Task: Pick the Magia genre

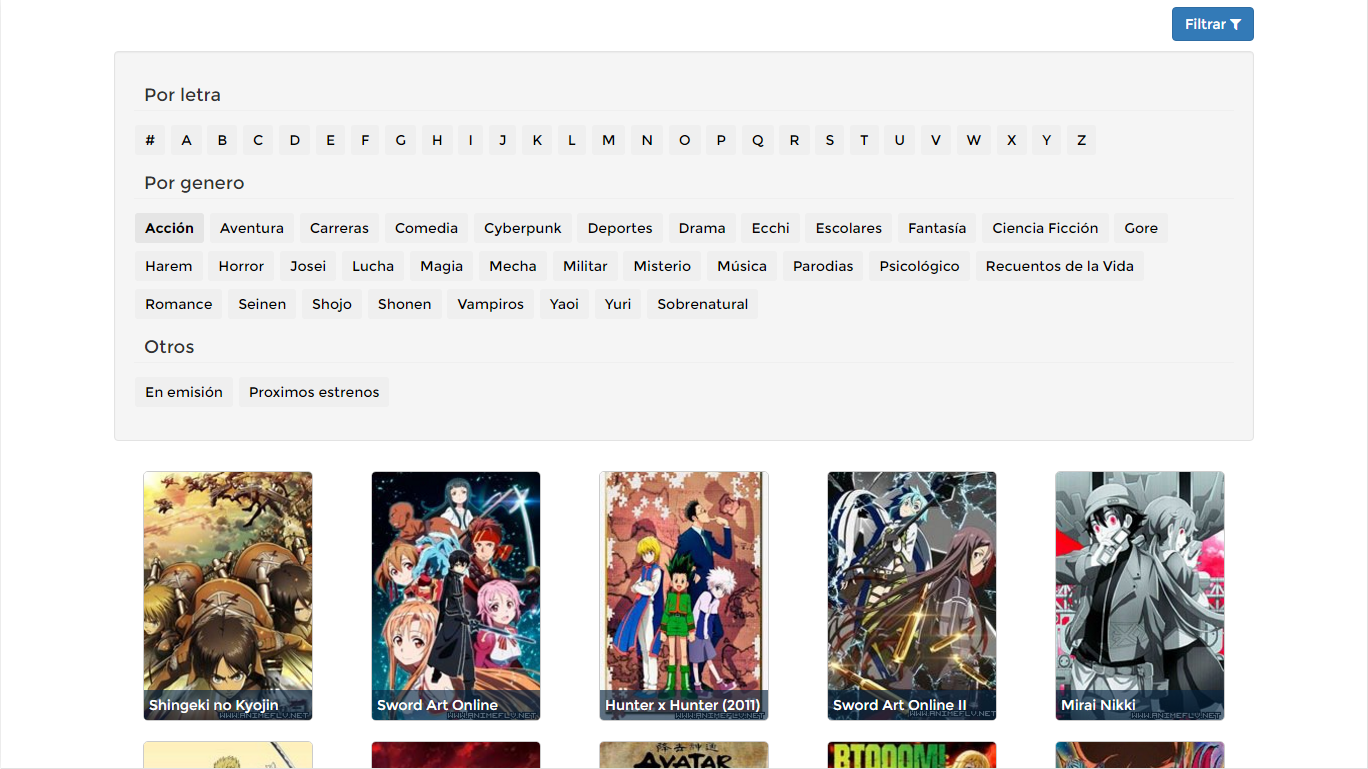Action: (x=442, y=266)
